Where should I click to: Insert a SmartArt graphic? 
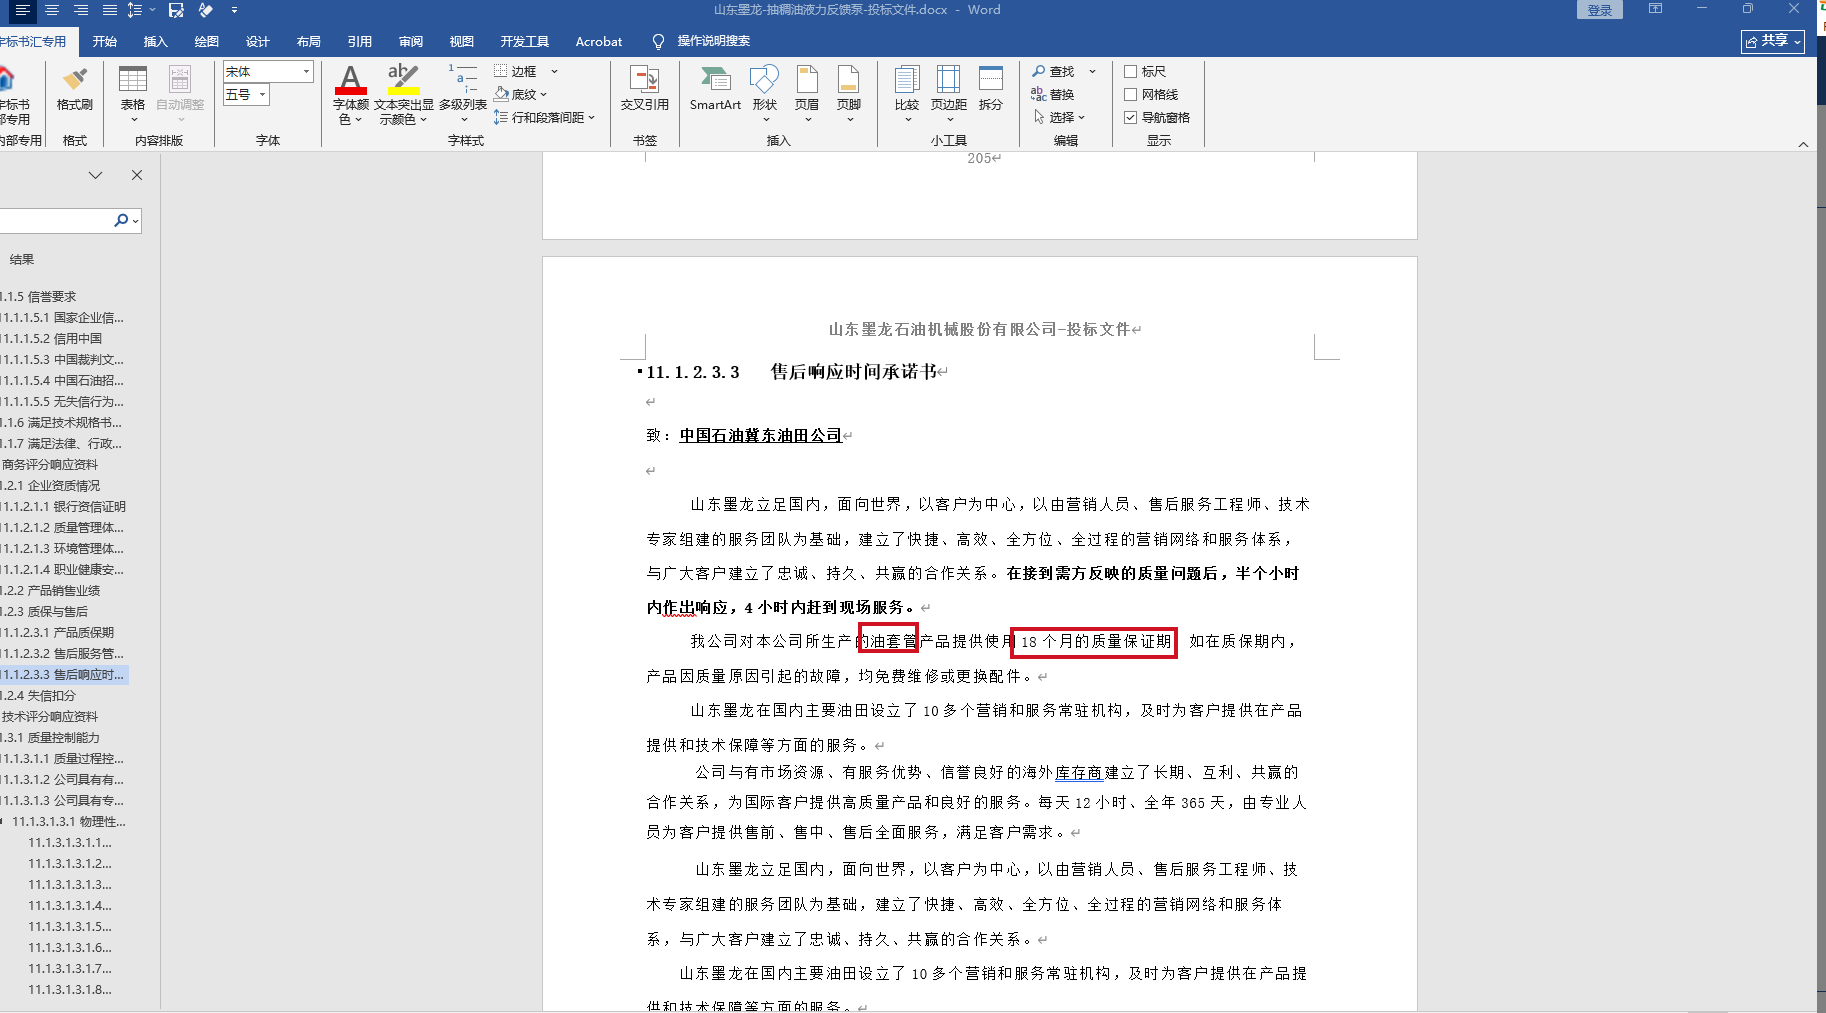tap(715, 90)
